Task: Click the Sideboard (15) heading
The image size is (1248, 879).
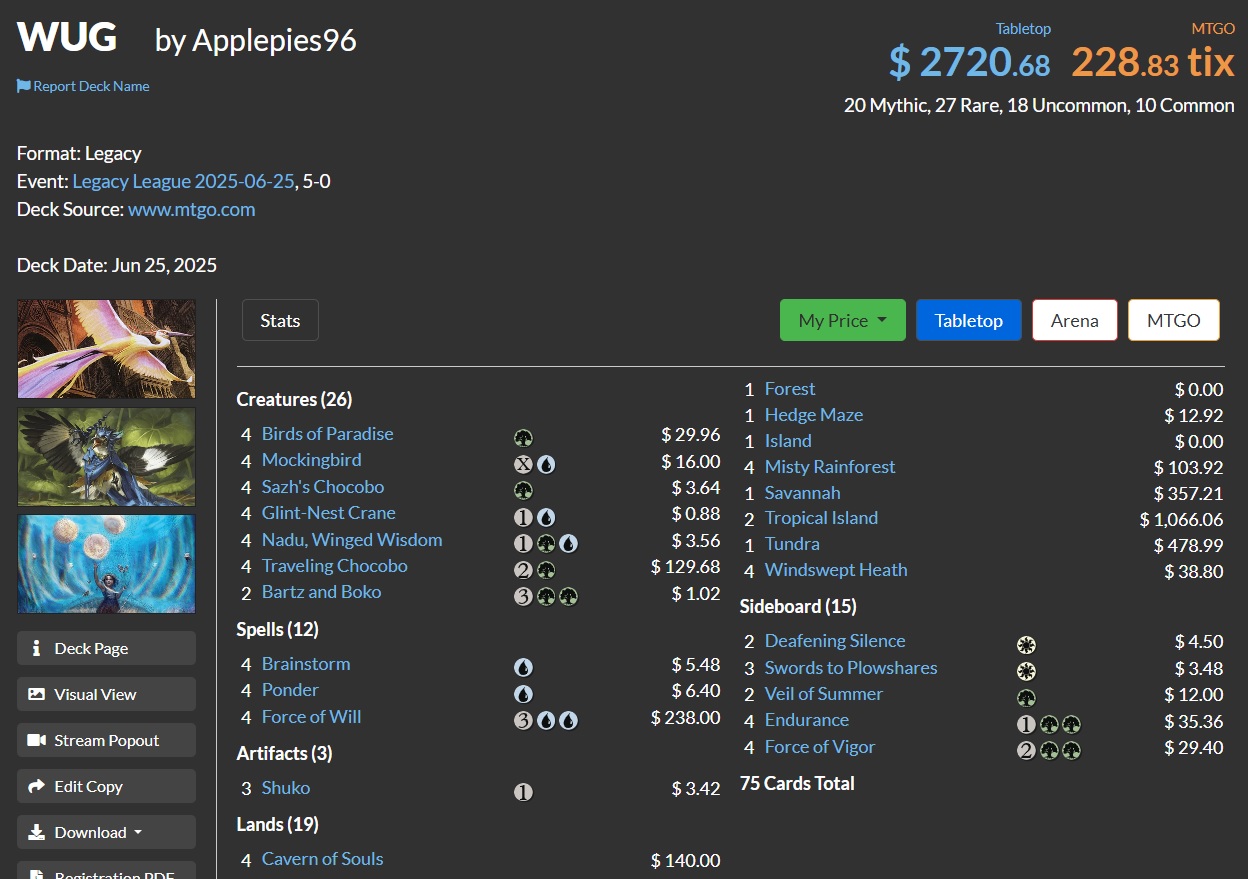Action: click(798, 606)
